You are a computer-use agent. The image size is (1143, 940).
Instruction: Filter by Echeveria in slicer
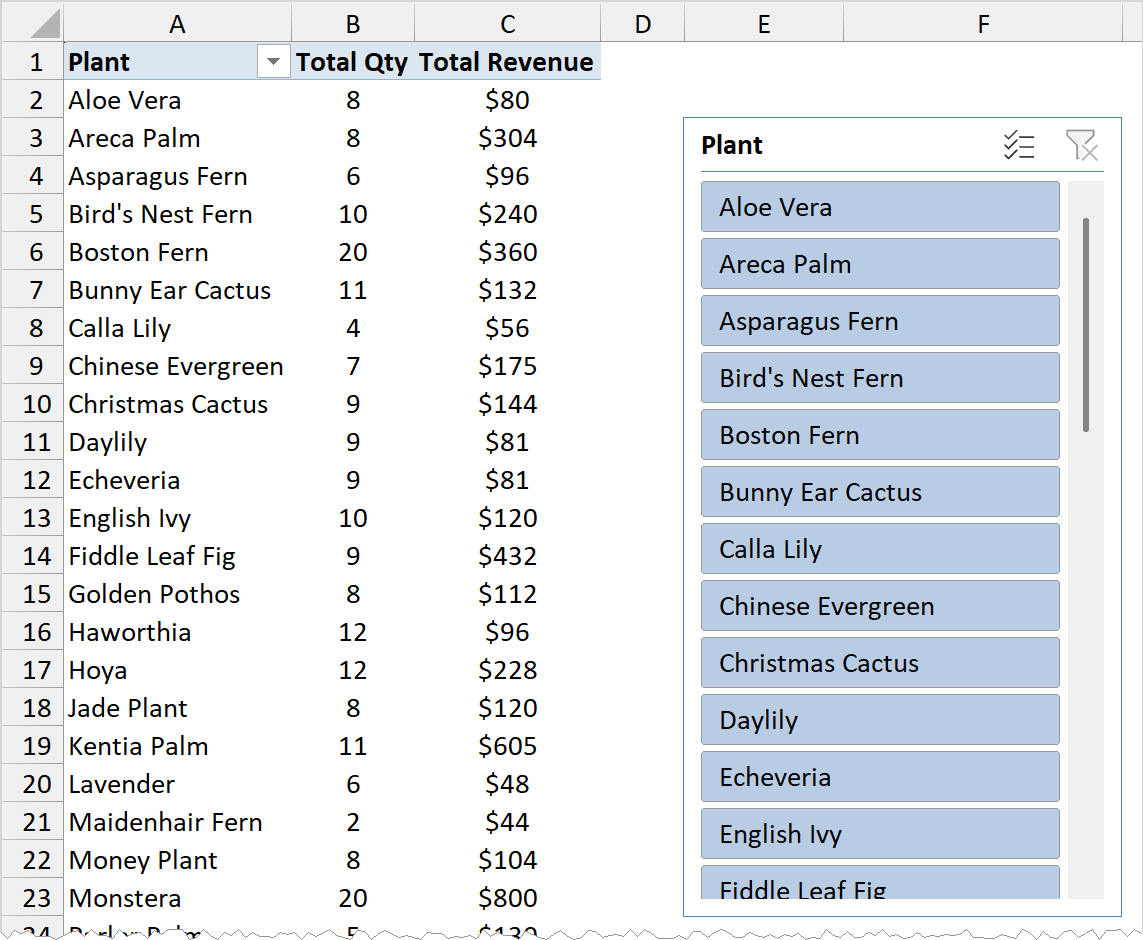point(880,777)
